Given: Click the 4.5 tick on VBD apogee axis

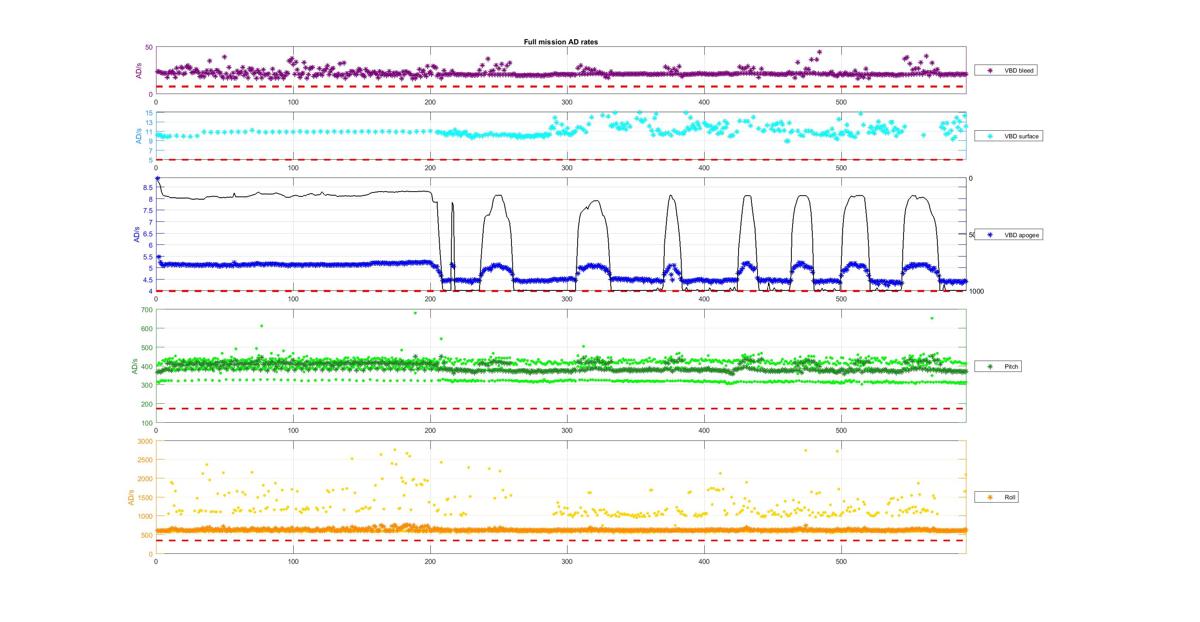Looking at the screenshot, I should (x=147, y=280).
